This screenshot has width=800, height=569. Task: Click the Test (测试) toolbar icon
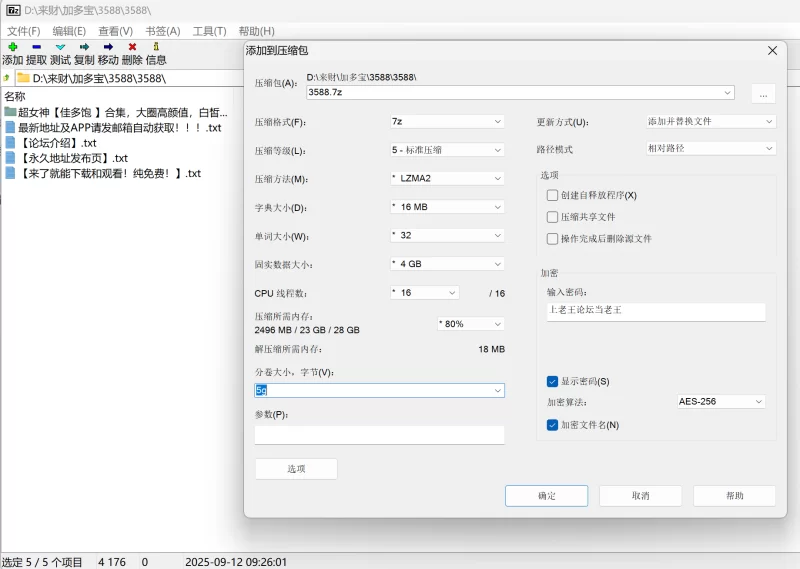point(60,47)
